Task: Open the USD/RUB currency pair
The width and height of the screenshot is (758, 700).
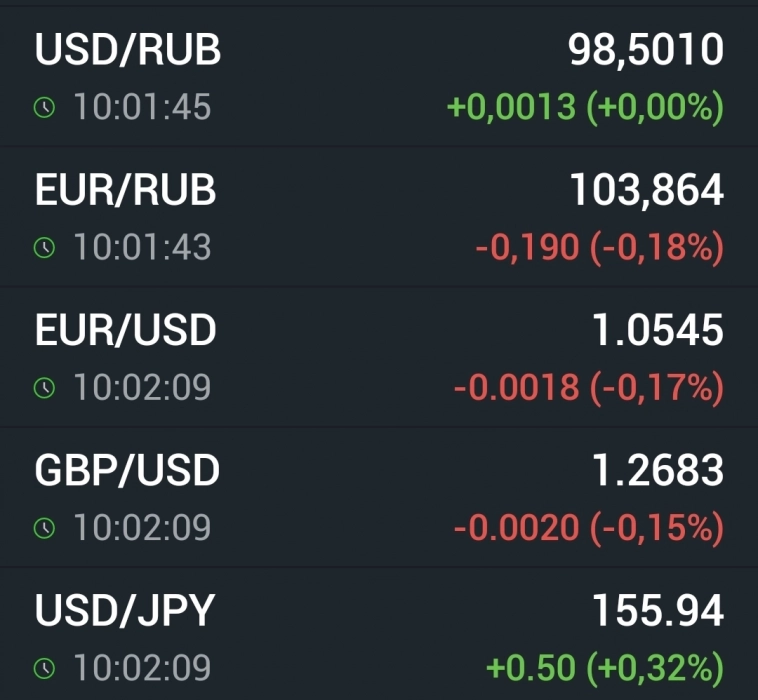Action: point(128,50)
